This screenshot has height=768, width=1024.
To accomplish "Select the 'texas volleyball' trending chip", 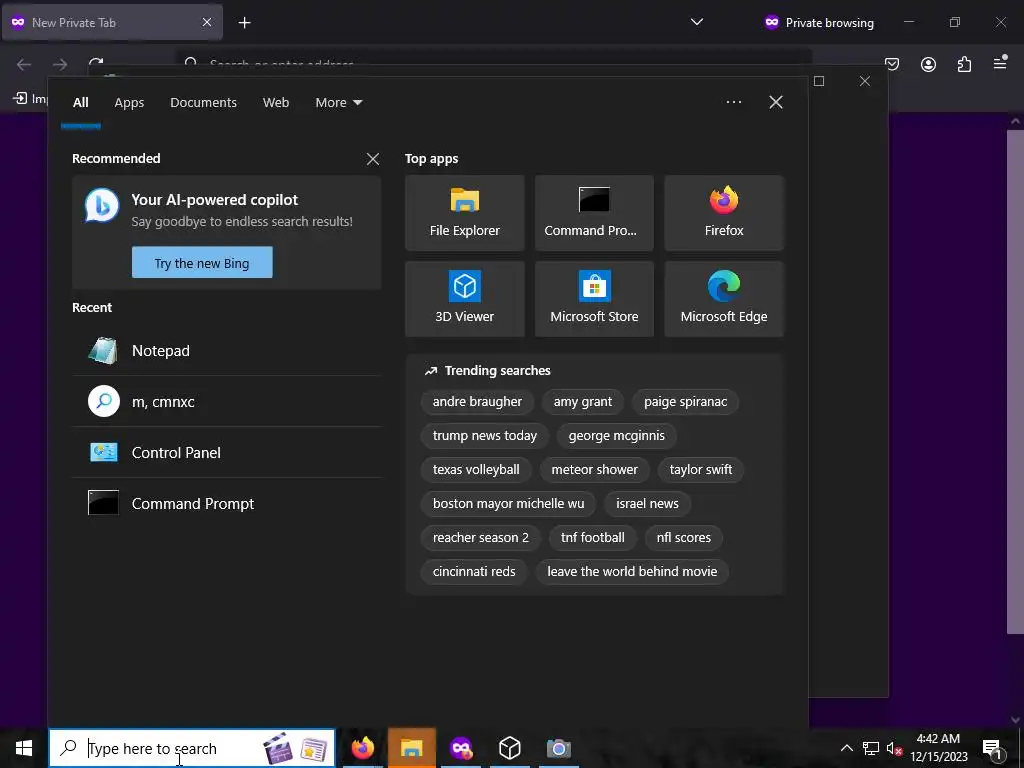I will [x=476, y=470].
